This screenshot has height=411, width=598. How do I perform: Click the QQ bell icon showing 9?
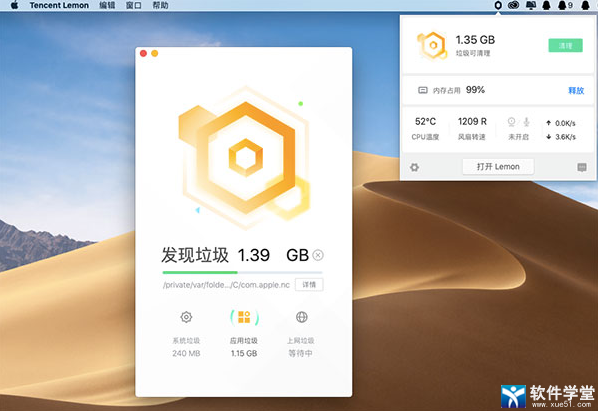565,5
